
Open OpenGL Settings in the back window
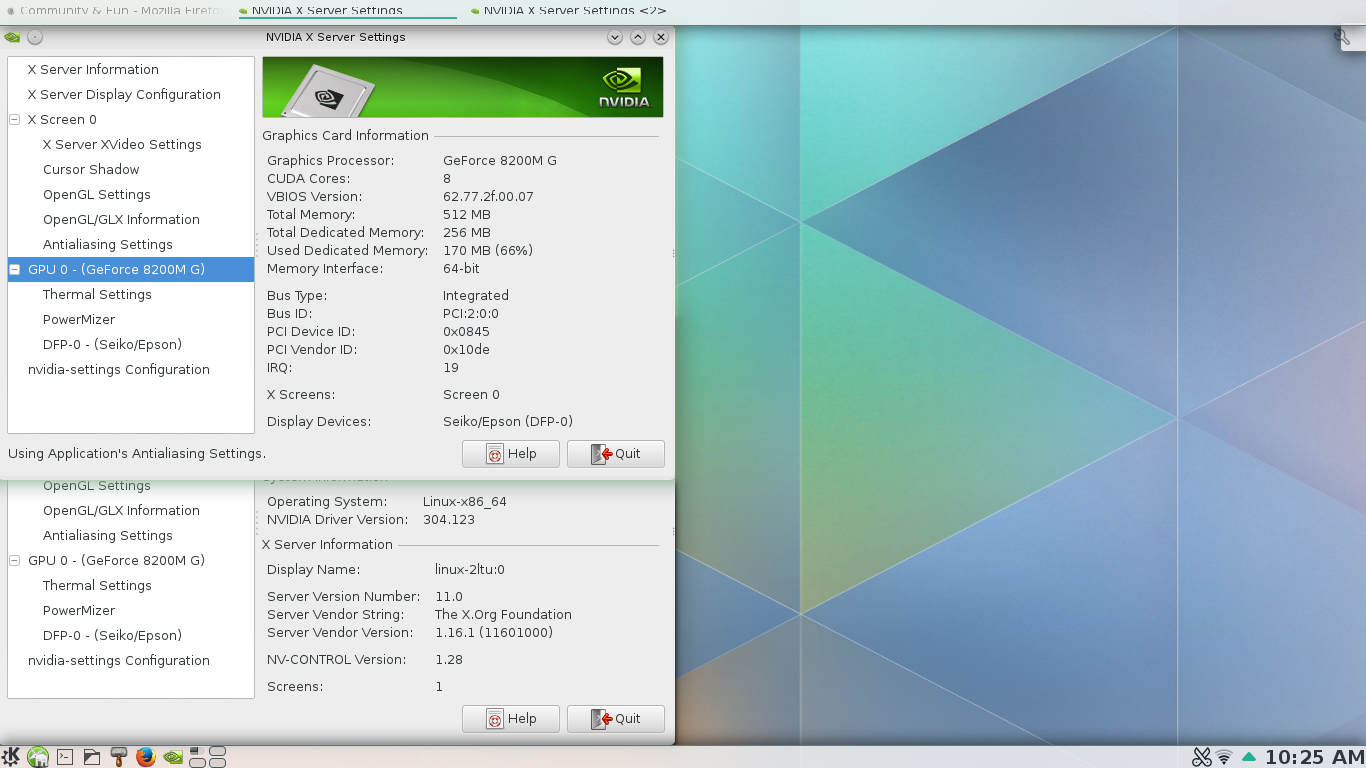(97, 485)
